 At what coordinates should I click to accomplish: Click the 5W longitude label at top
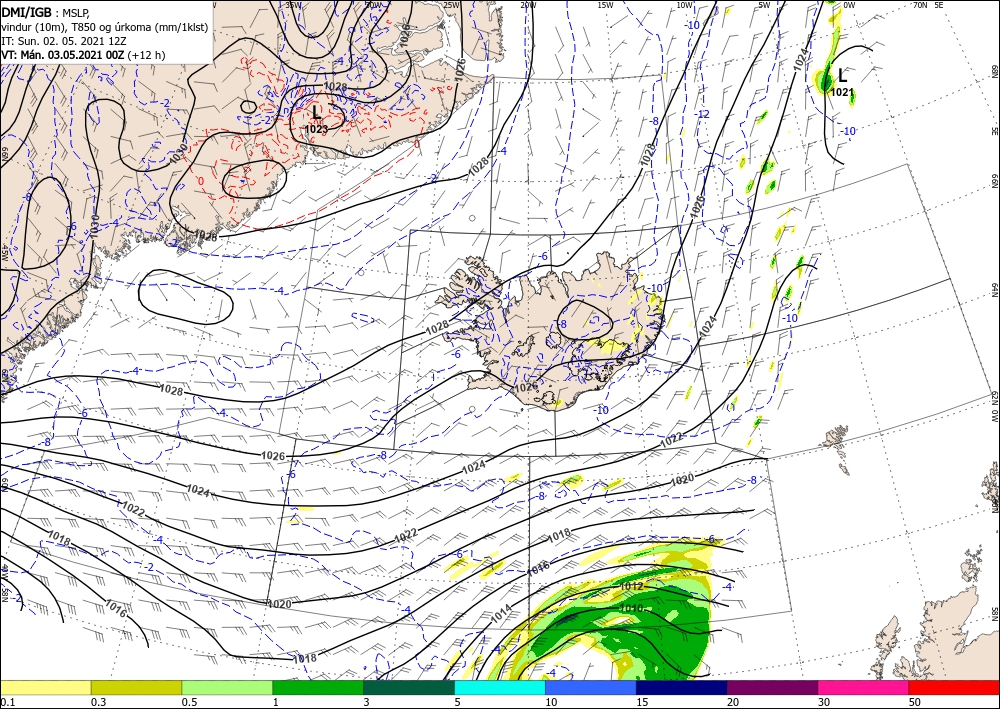point(765,5)
